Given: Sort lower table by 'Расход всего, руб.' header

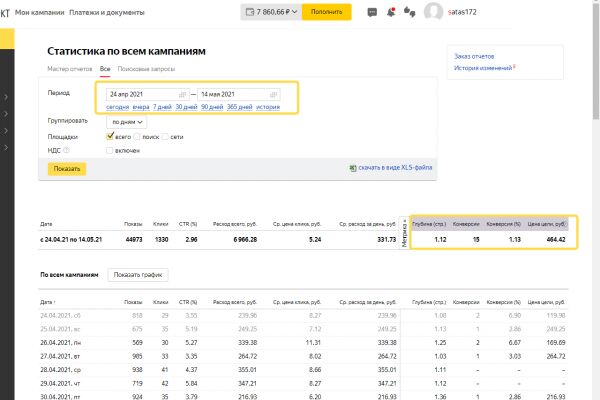Looking at the screenshot, I should pos(235,302).
